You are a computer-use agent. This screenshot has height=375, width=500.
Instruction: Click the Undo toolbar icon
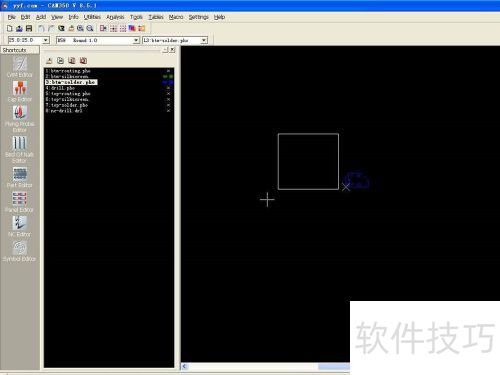click(x=41, y=29)
